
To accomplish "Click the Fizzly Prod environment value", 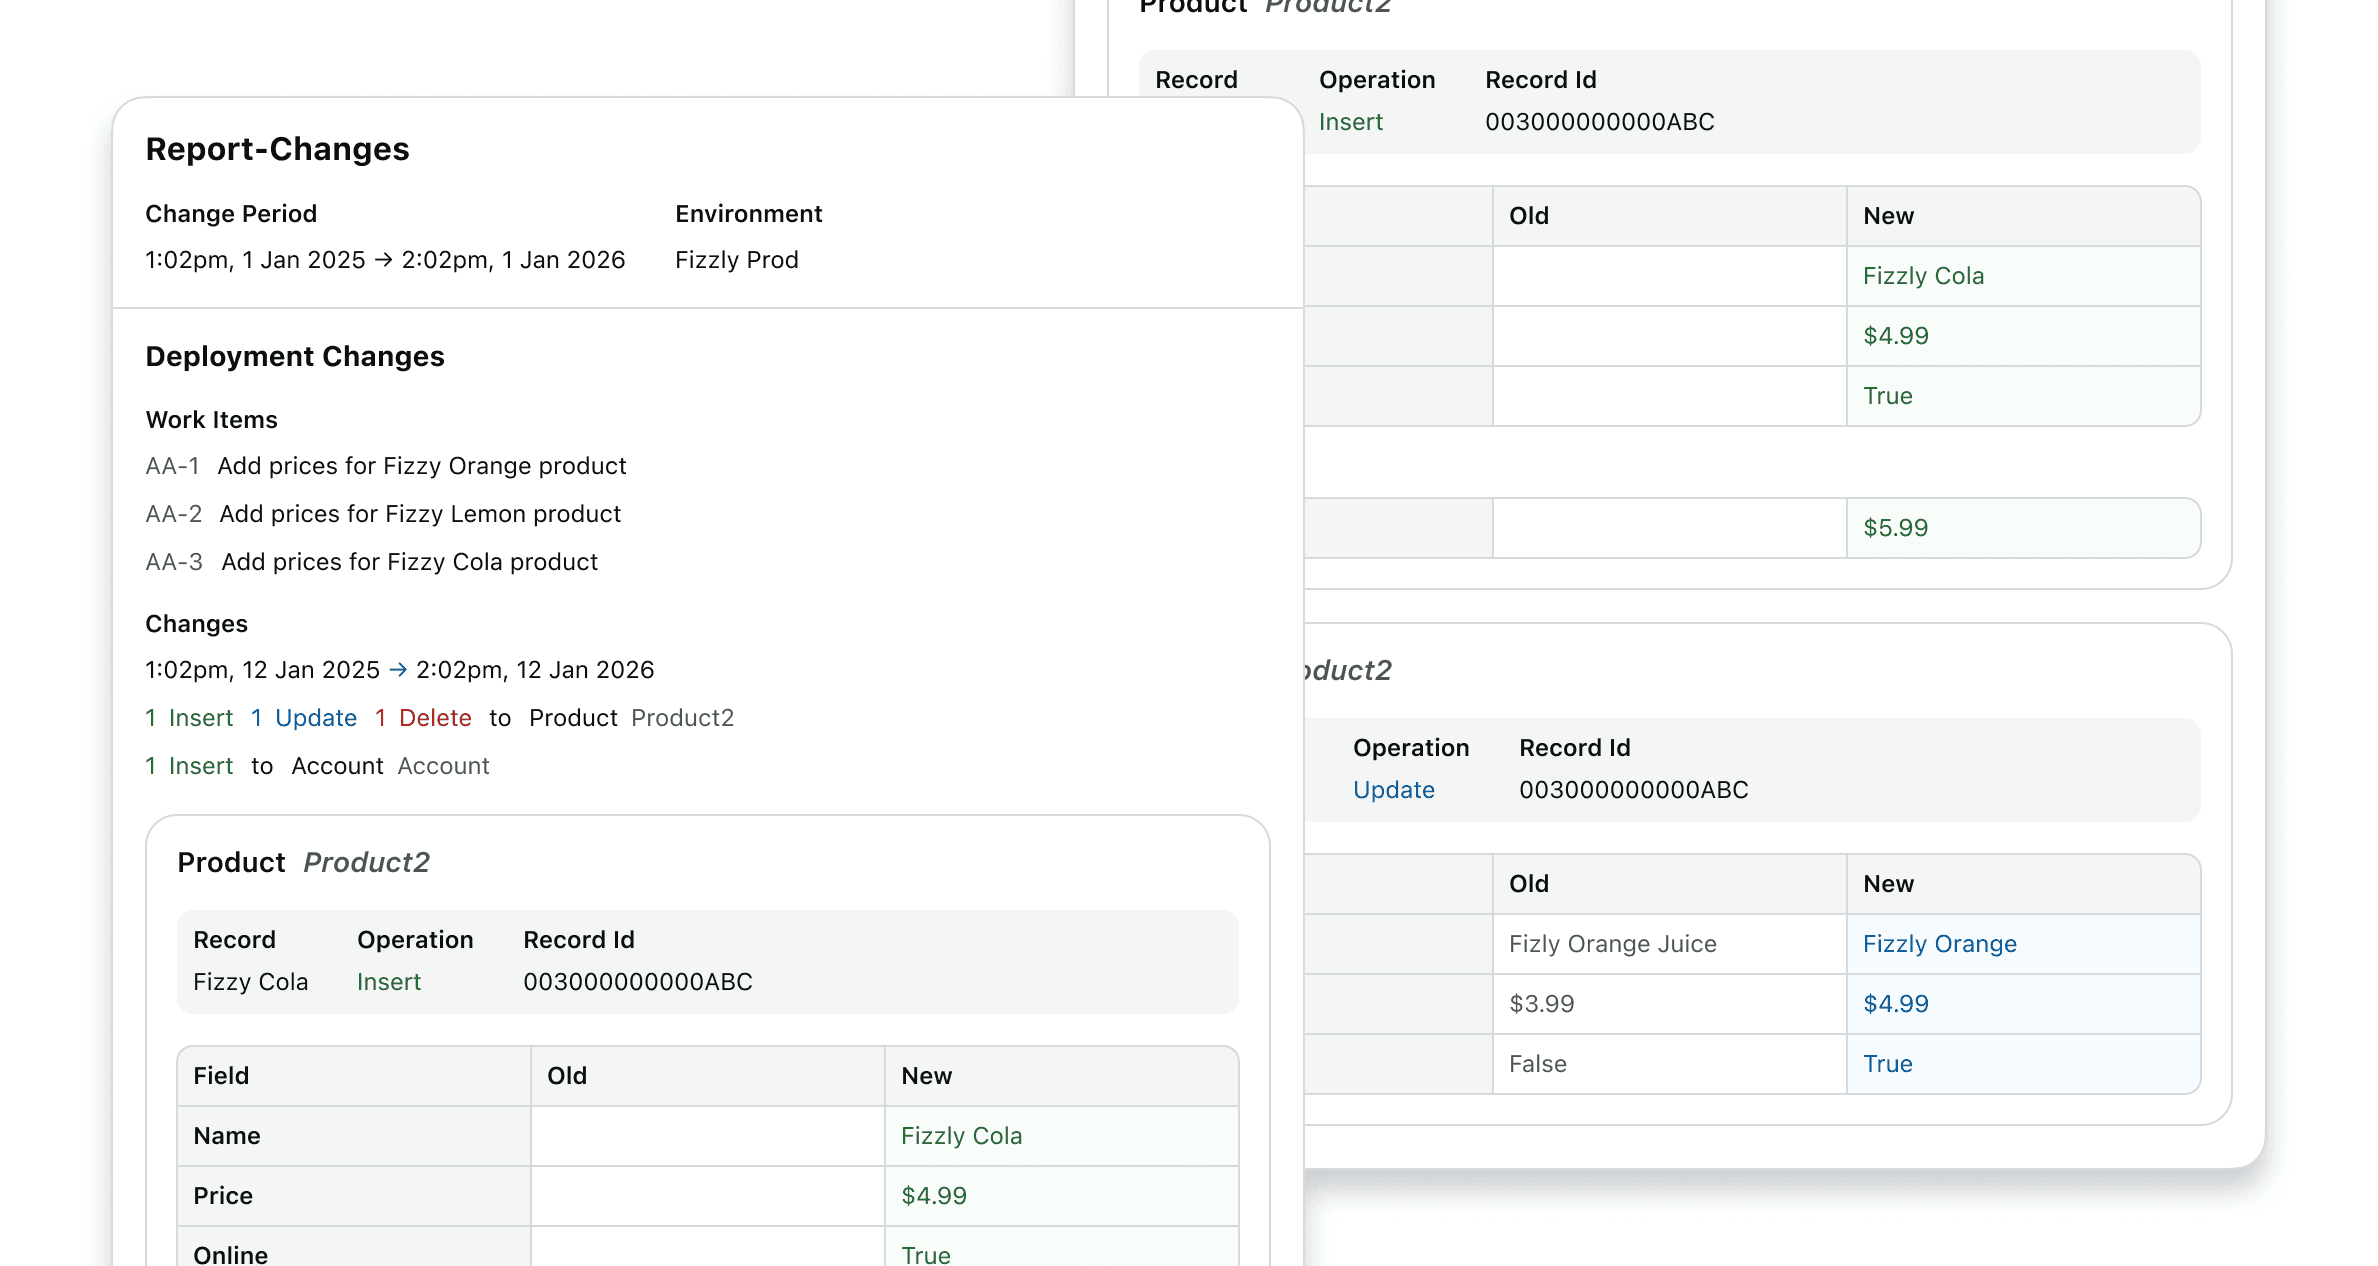I will [736, 260].
